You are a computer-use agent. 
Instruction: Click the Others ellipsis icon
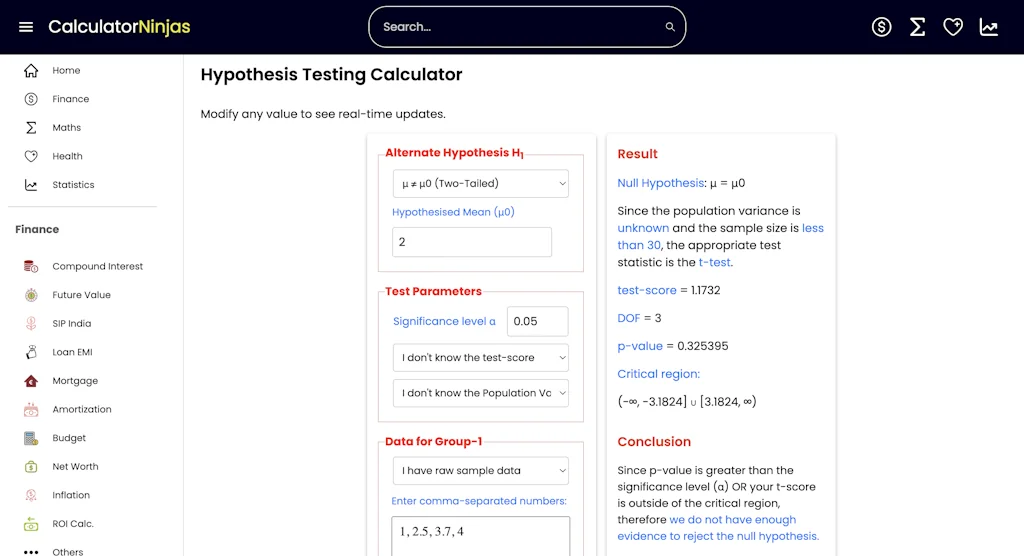(31, 552)
